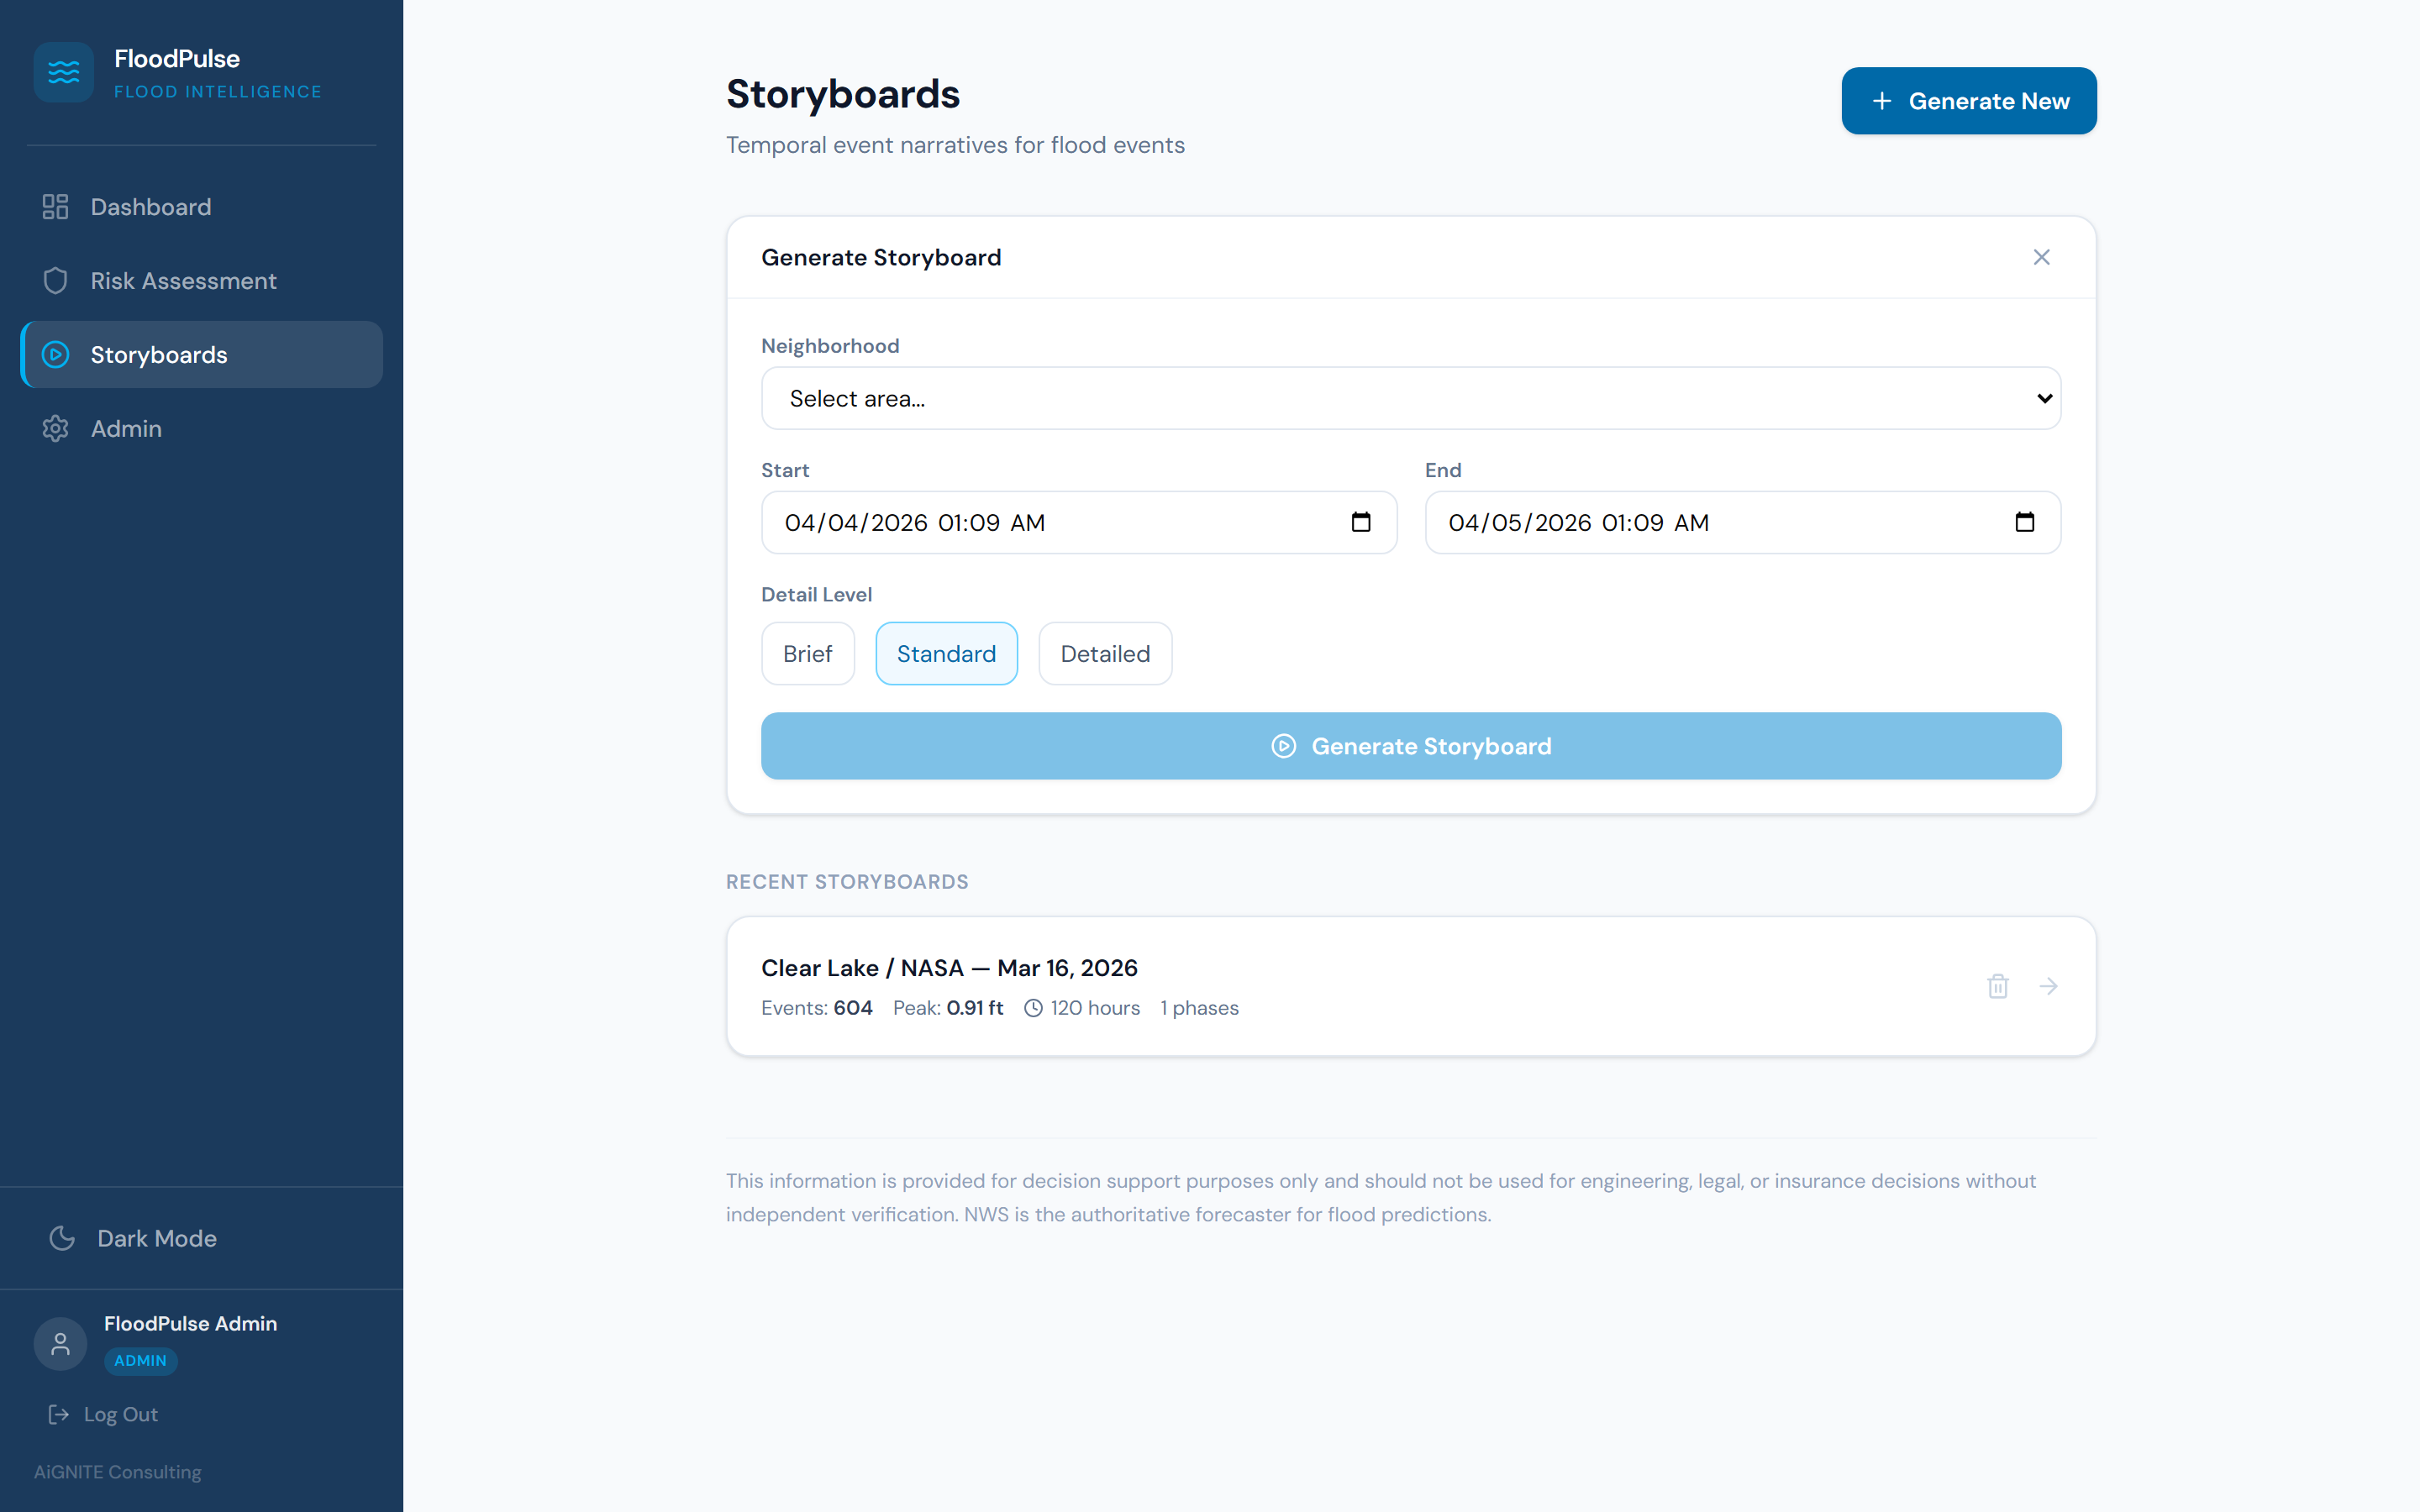This screenshot has height=1512, width=2420.
Task: Open the End date calendar picker
Action: click(x=2026, y=522)
